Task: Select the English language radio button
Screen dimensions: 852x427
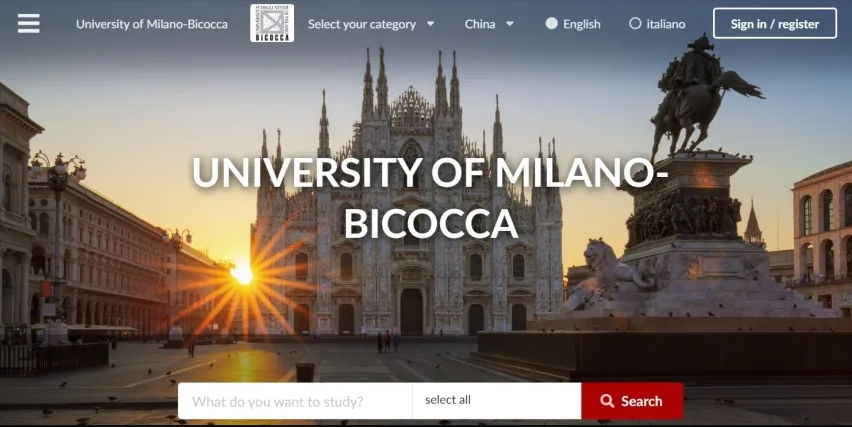Action: tap(552, 23)
